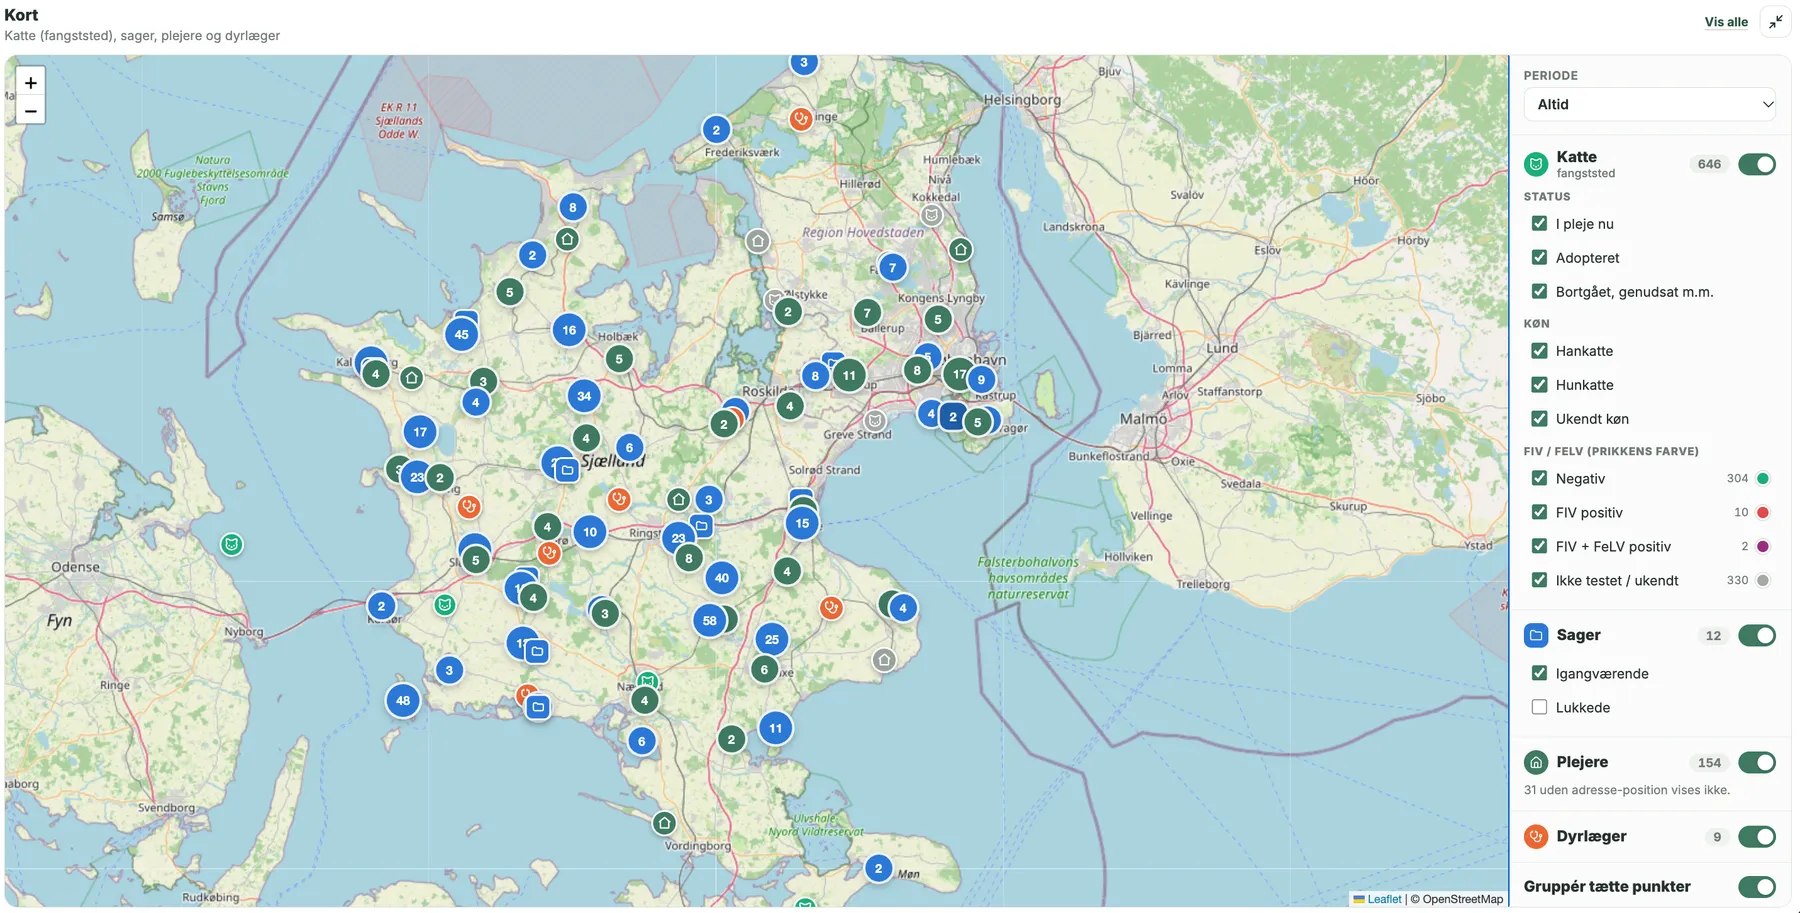The width and height of the screenshot is (1800, 913).
Task: Uncheck Ikke testet / ukendt checkbox
Action: click(x=1539, y=580)
